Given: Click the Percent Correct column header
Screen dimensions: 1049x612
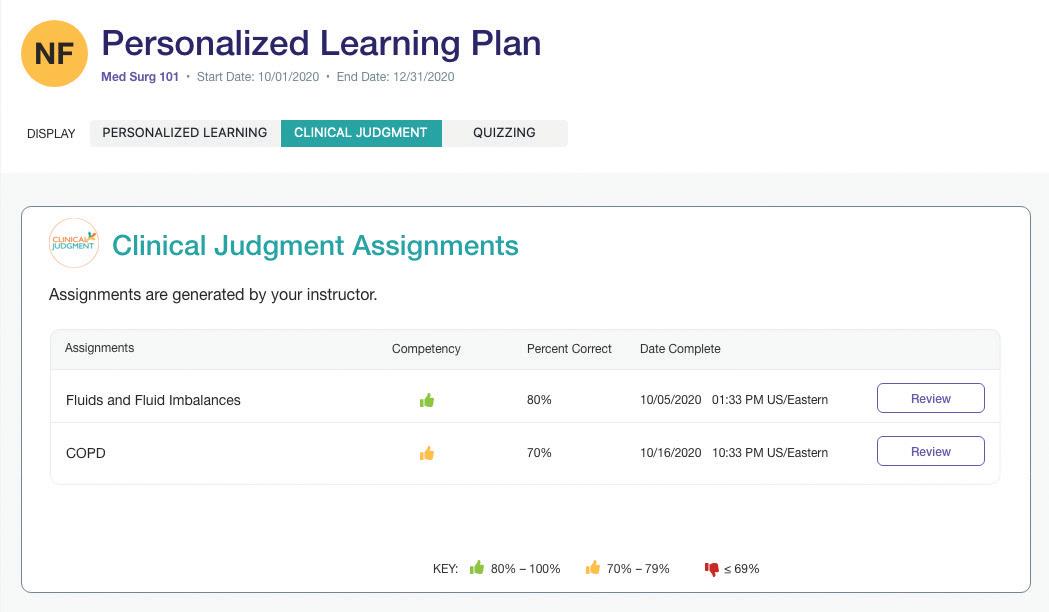Looking at the screenshot, I should (x=569, y=349).
